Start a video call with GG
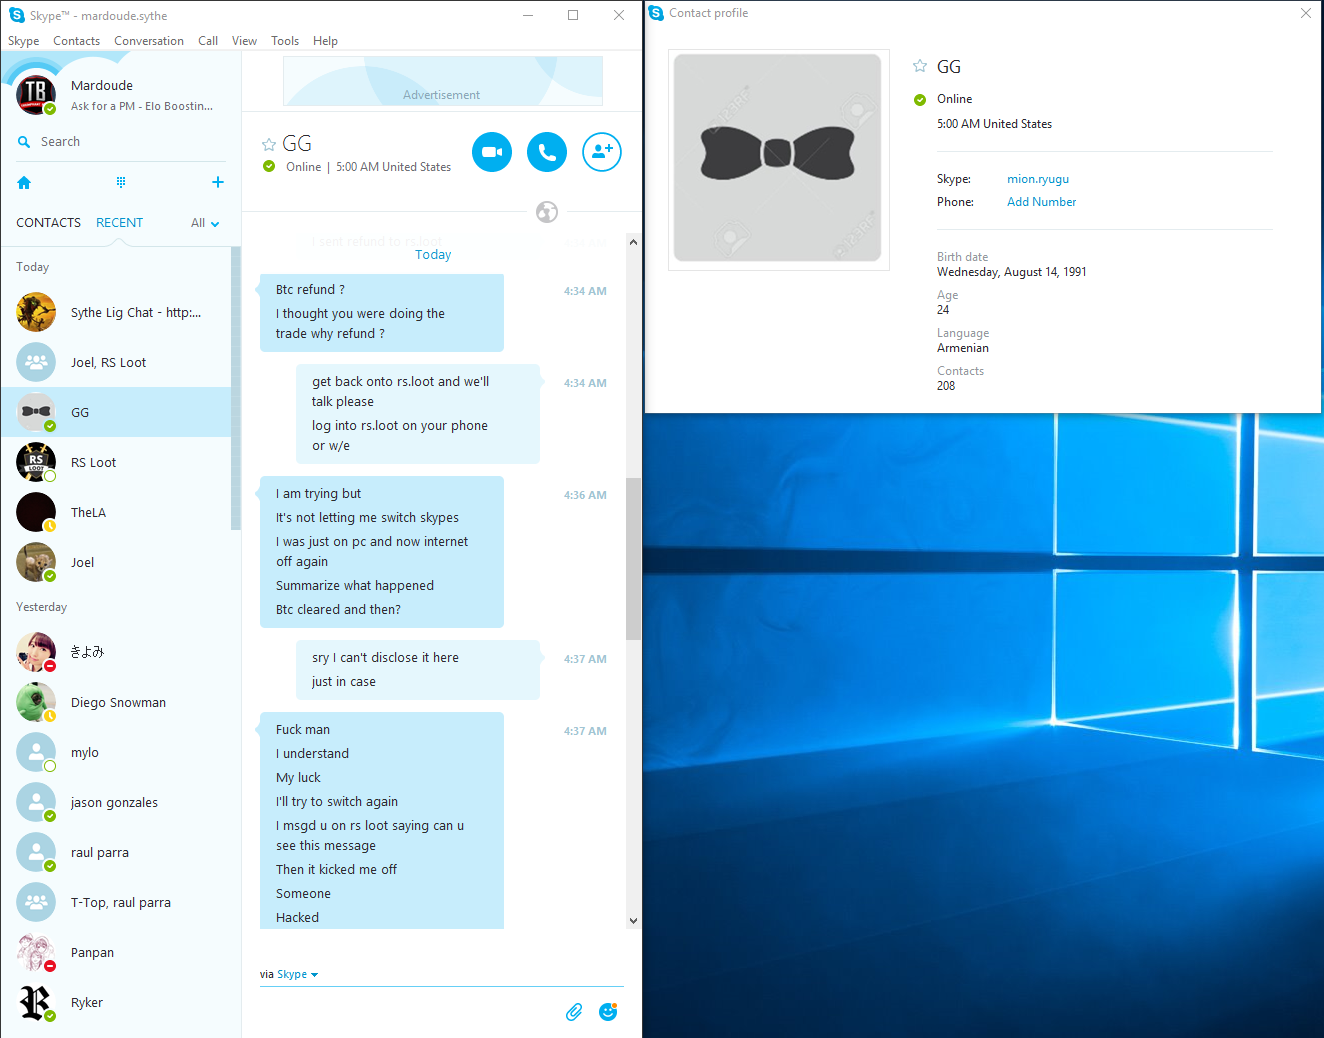This screenshot has width=1324, height=1038. (x=492, y=152)
